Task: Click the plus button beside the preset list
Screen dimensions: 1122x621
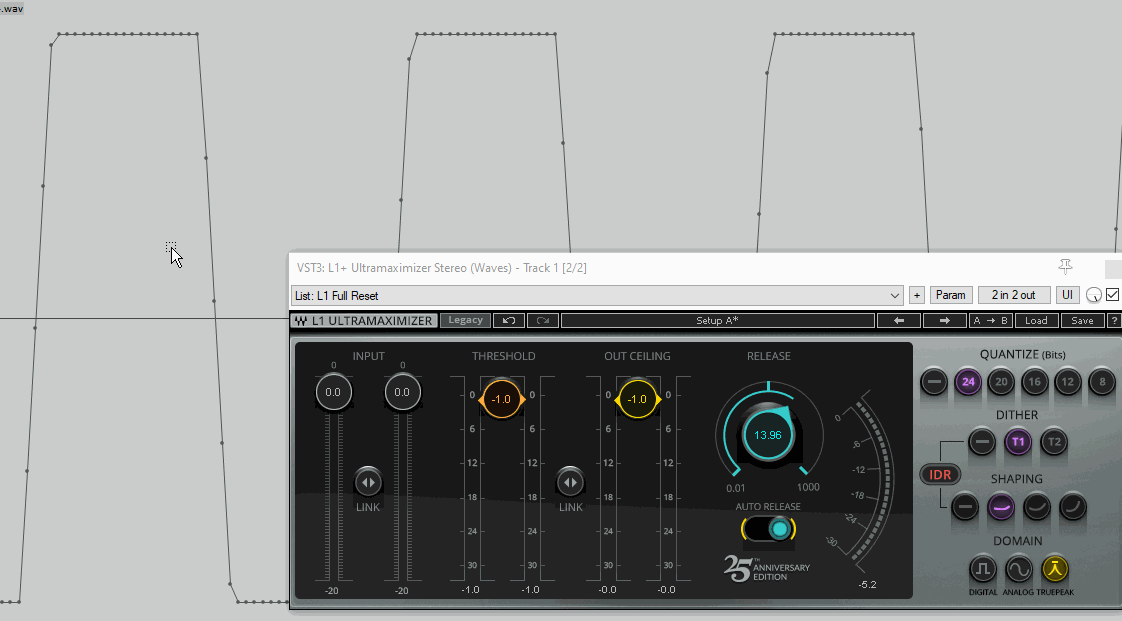Action: click(x=917, y=295)
